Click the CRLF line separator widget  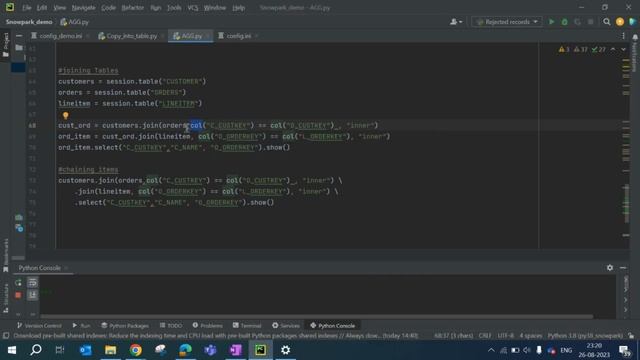(x=485, y=336)
